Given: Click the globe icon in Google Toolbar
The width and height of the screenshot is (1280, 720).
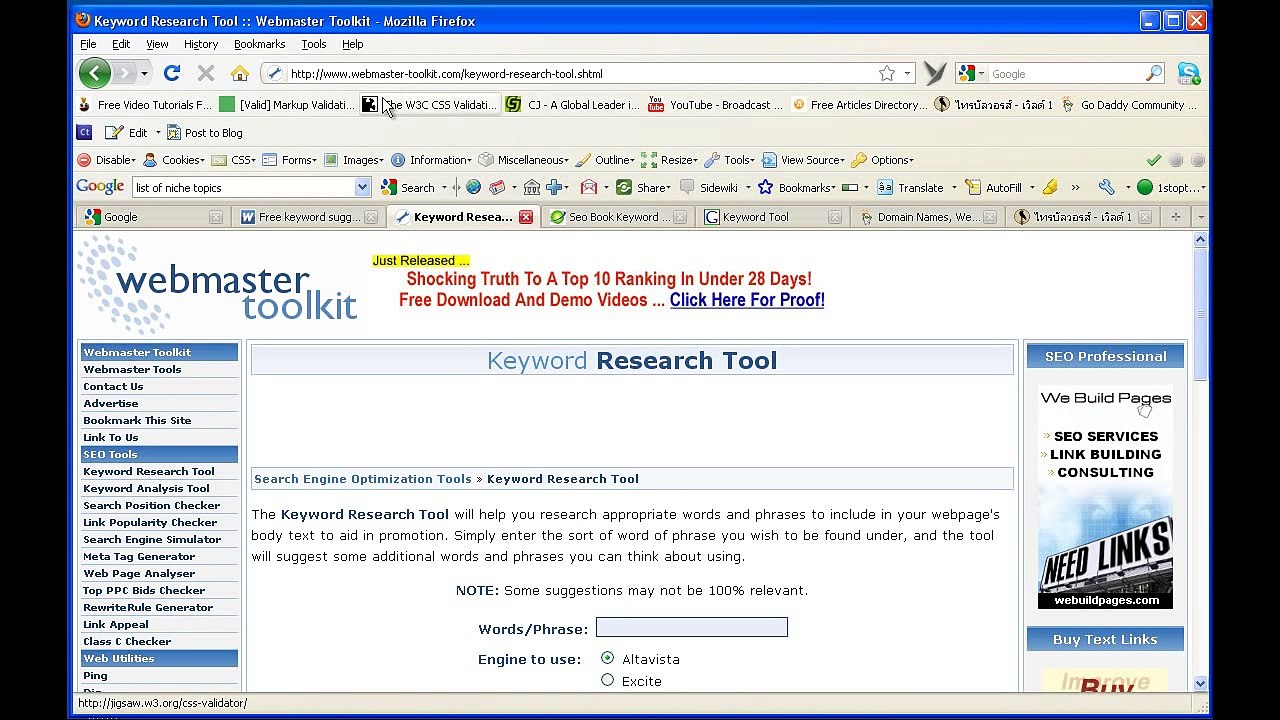Looking at the screenshot, I should click(474, 187).
